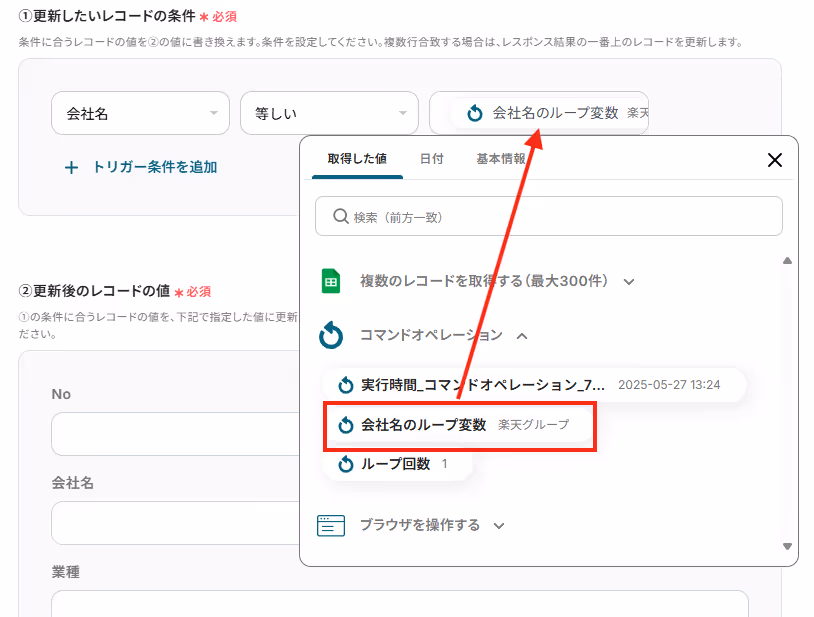Viewport: 814px width, 617px height.
Task: Click the 会社名 input field under section ②
Action: tap(175, 523)
